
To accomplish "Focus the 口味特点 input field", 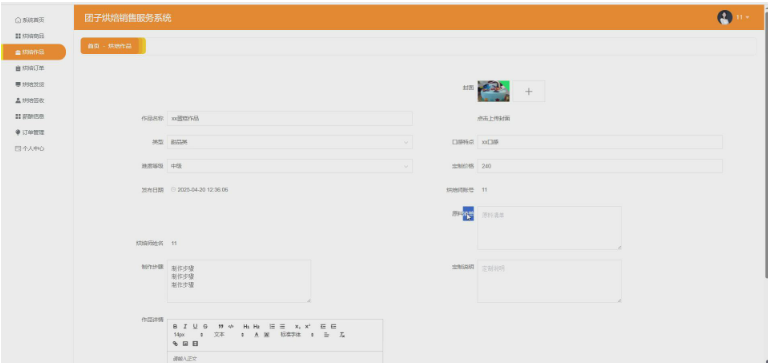I will click(x=600, y=142).
